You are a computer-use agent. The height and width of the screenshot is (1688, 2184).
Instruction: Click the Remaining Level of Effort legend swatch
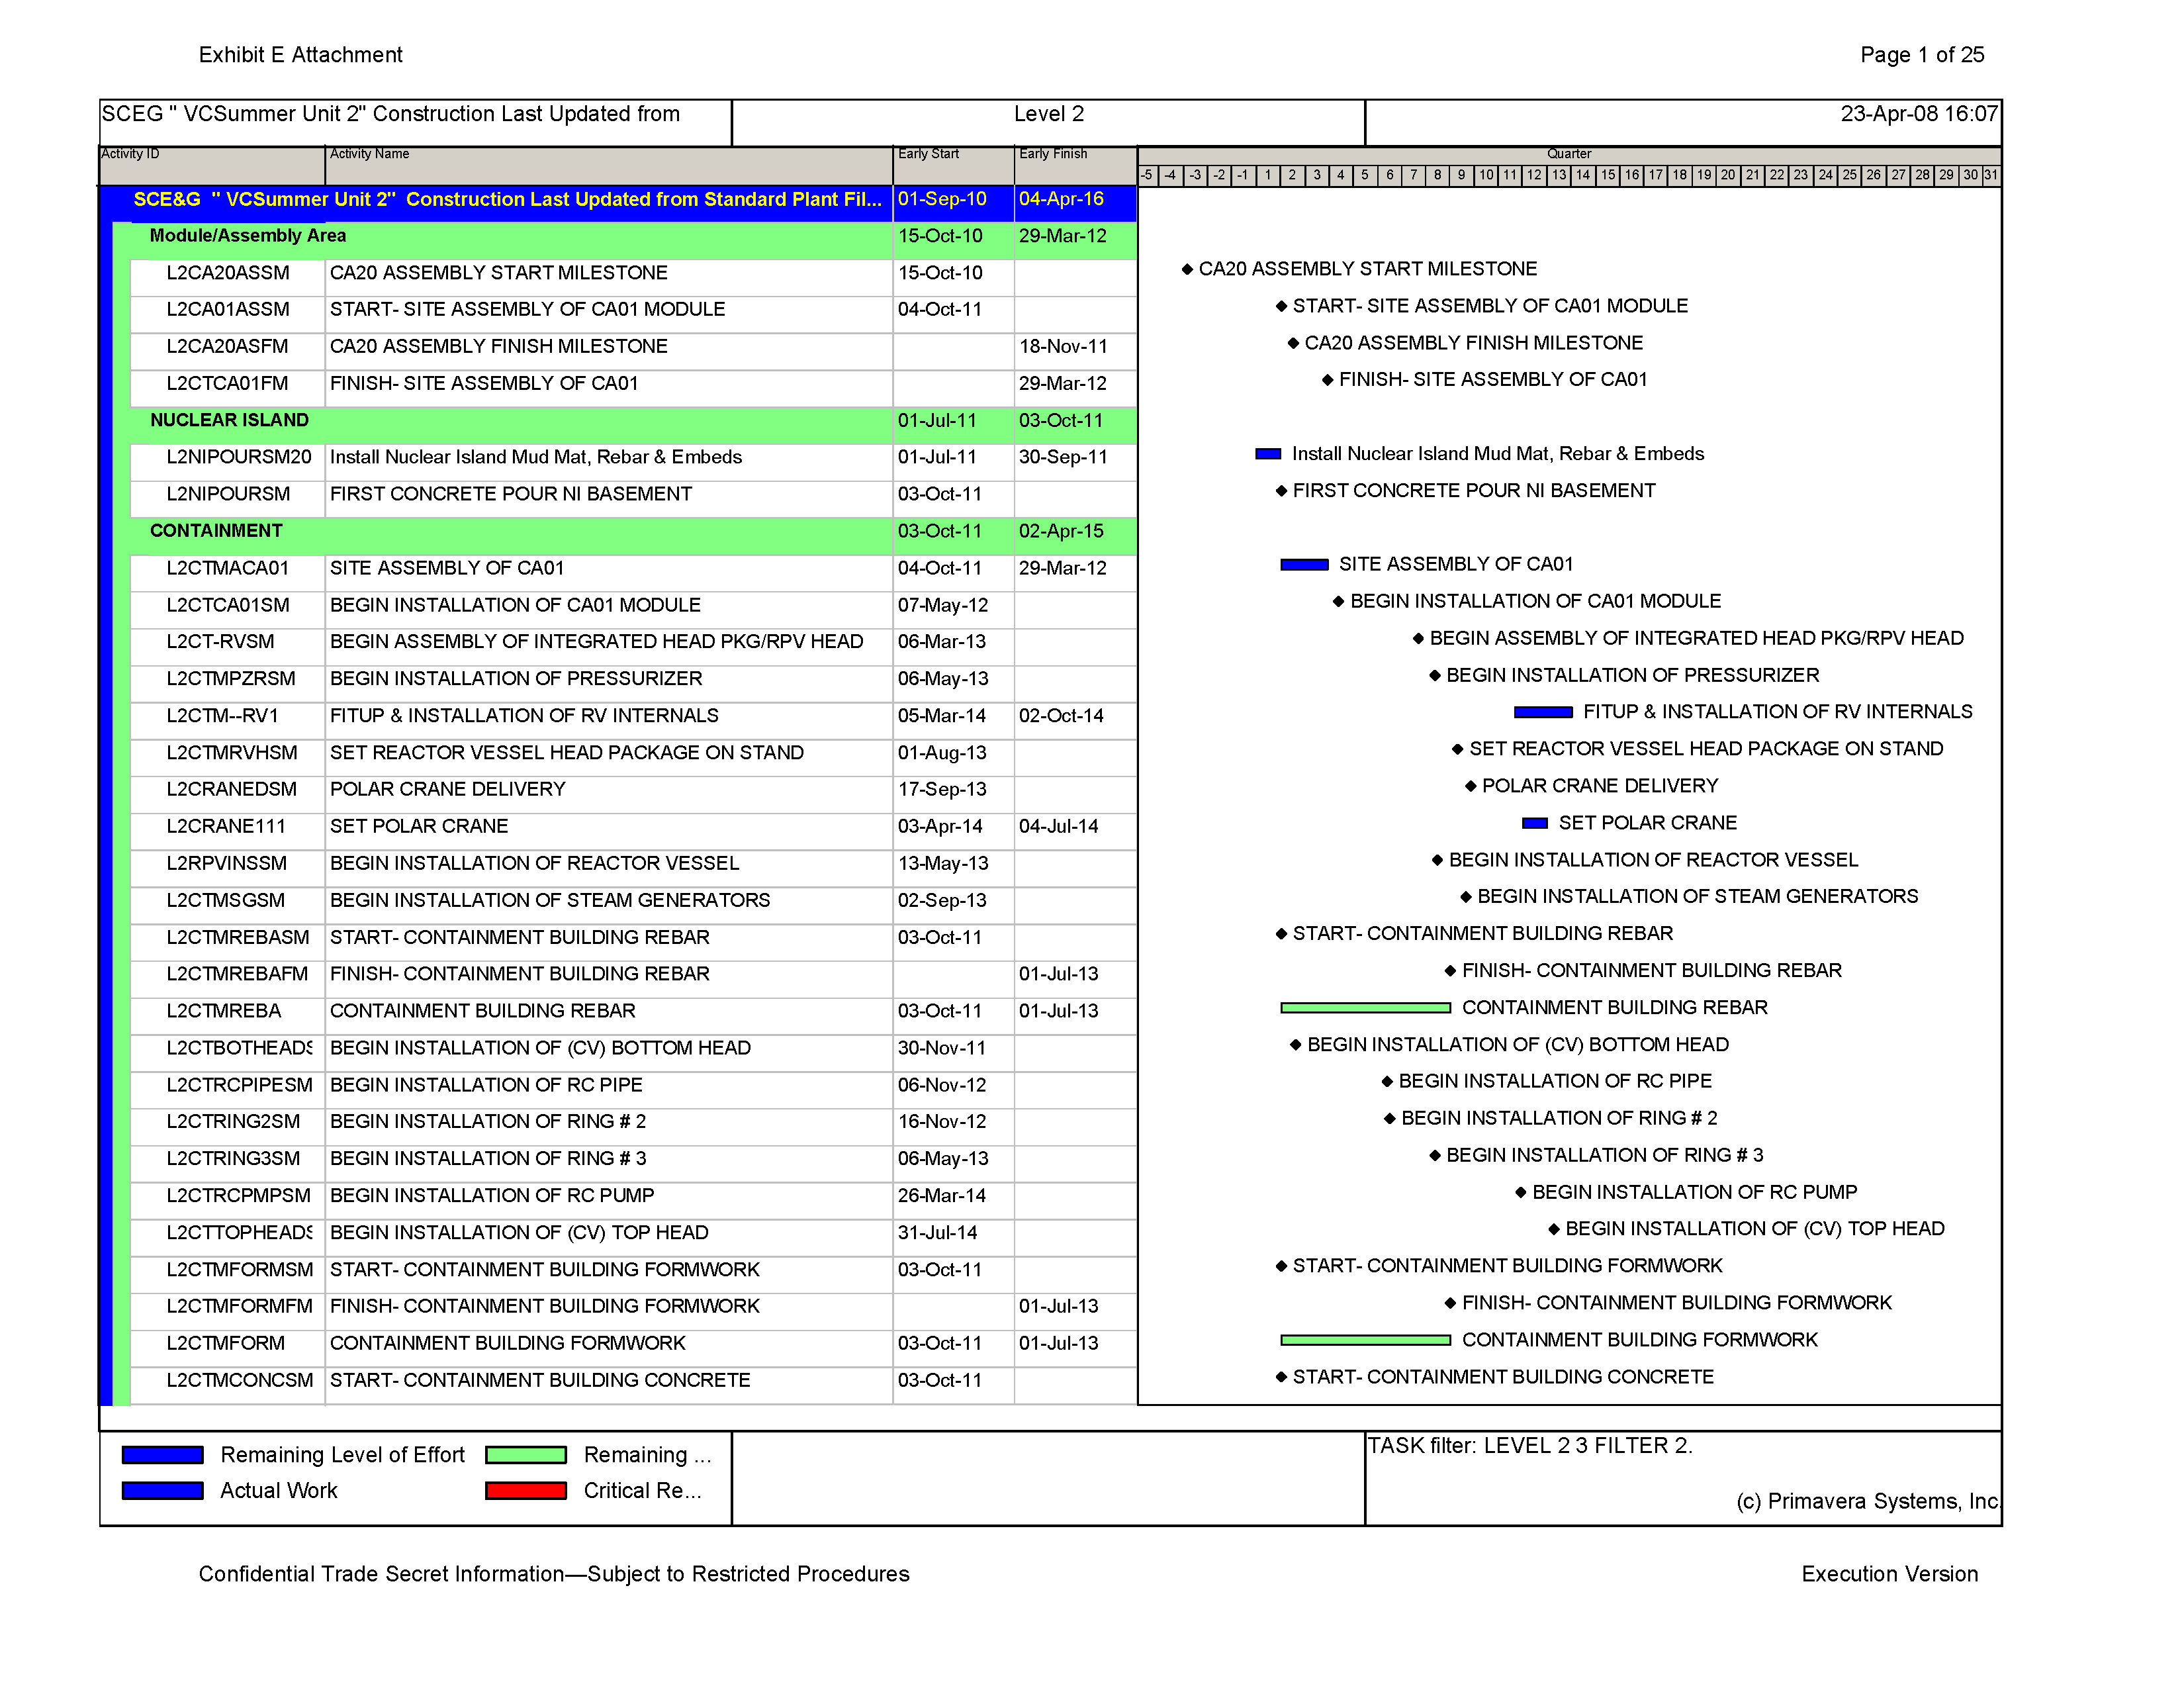[162, 1455]
